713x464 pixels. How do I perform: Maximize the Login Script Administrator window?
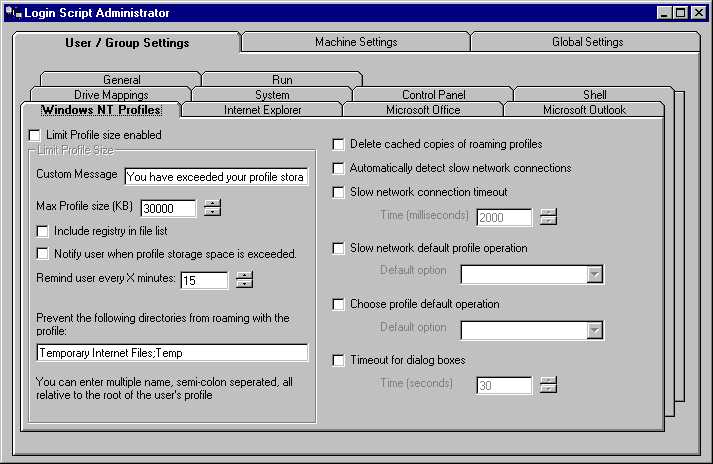(x=681, y=13)
